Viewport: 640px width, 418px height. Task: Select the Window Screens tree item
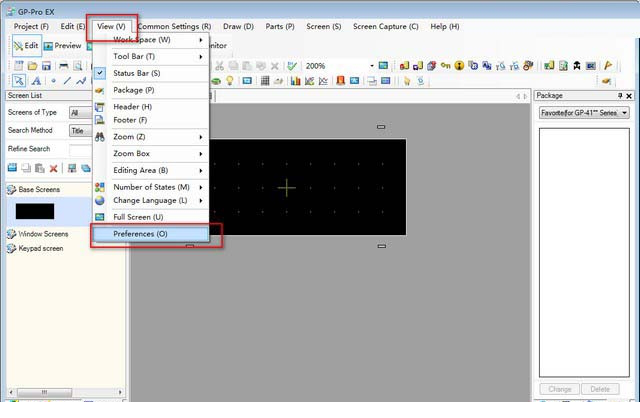(x=38, y=234)
